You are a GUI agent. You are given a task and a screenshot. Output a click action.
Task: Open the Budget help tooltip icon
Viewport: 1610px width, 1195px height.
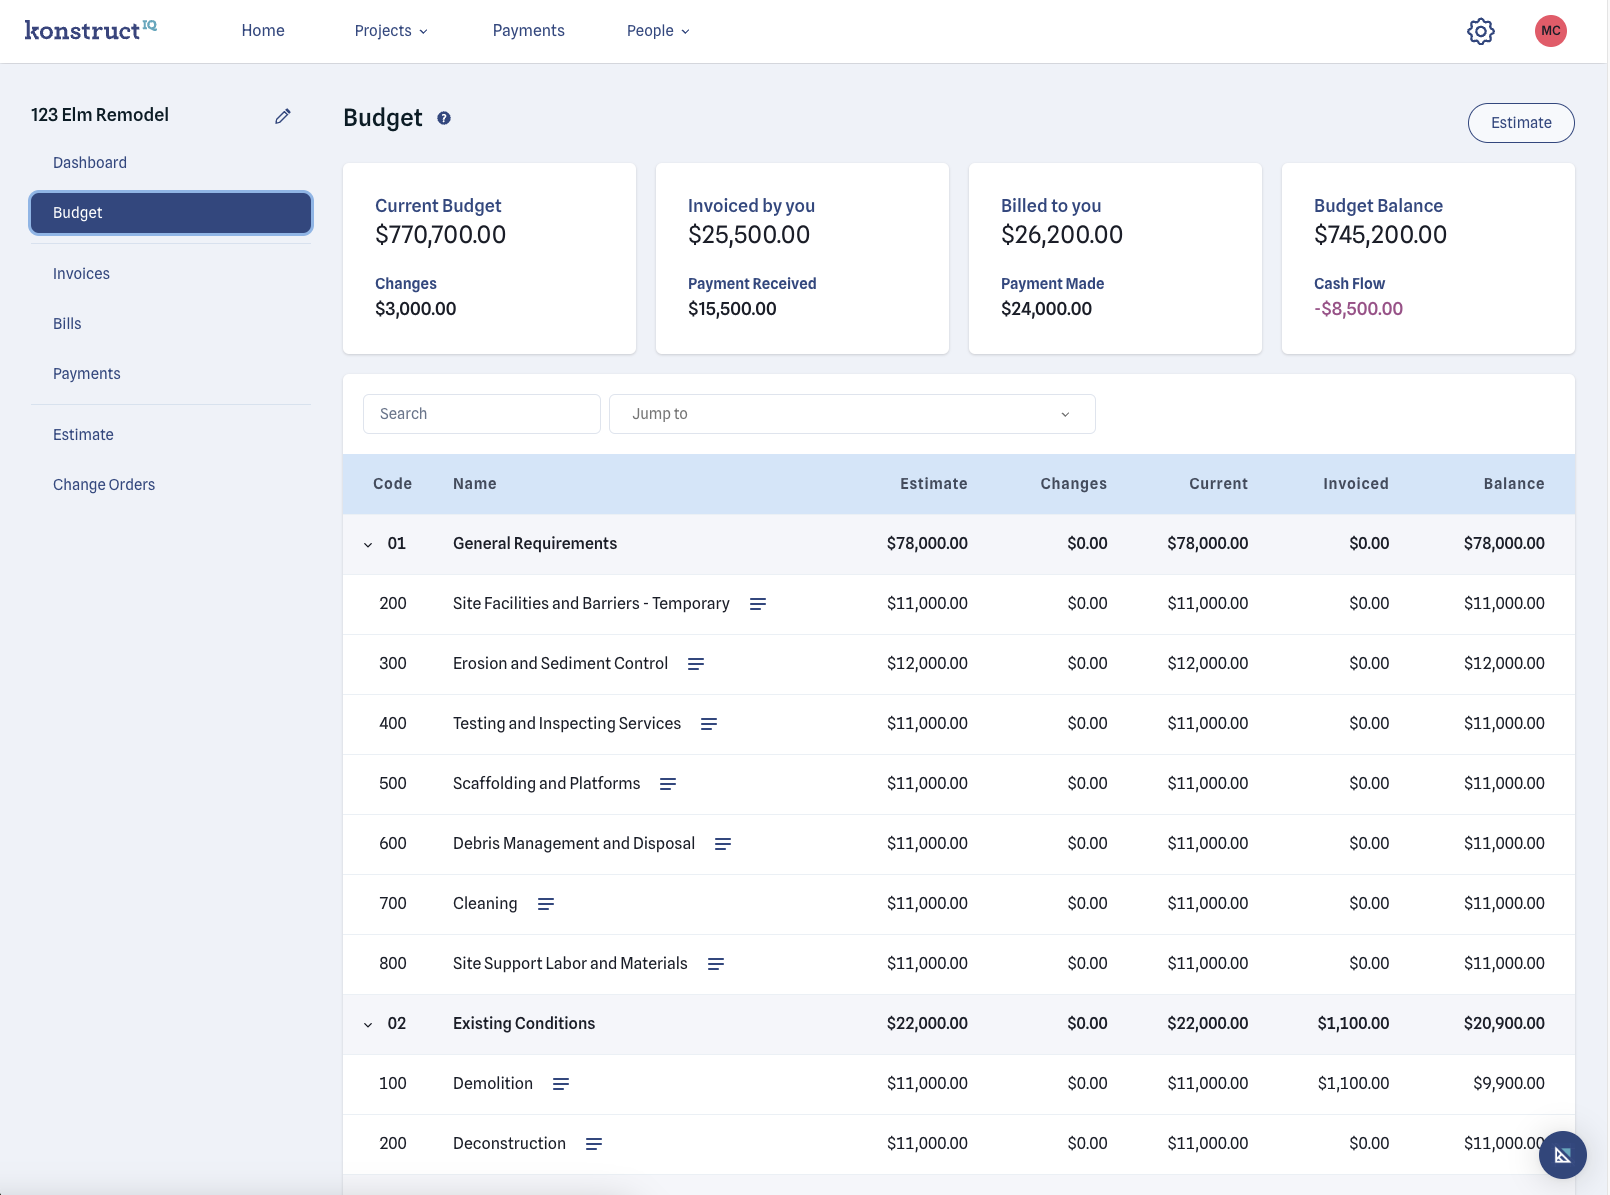point(443,118)
